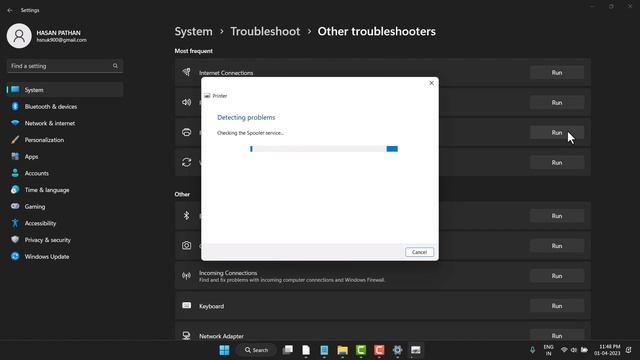Open Privacy & security settings
Screen dimensions: 640x360
pyautogui.click(x=65, y=240)
